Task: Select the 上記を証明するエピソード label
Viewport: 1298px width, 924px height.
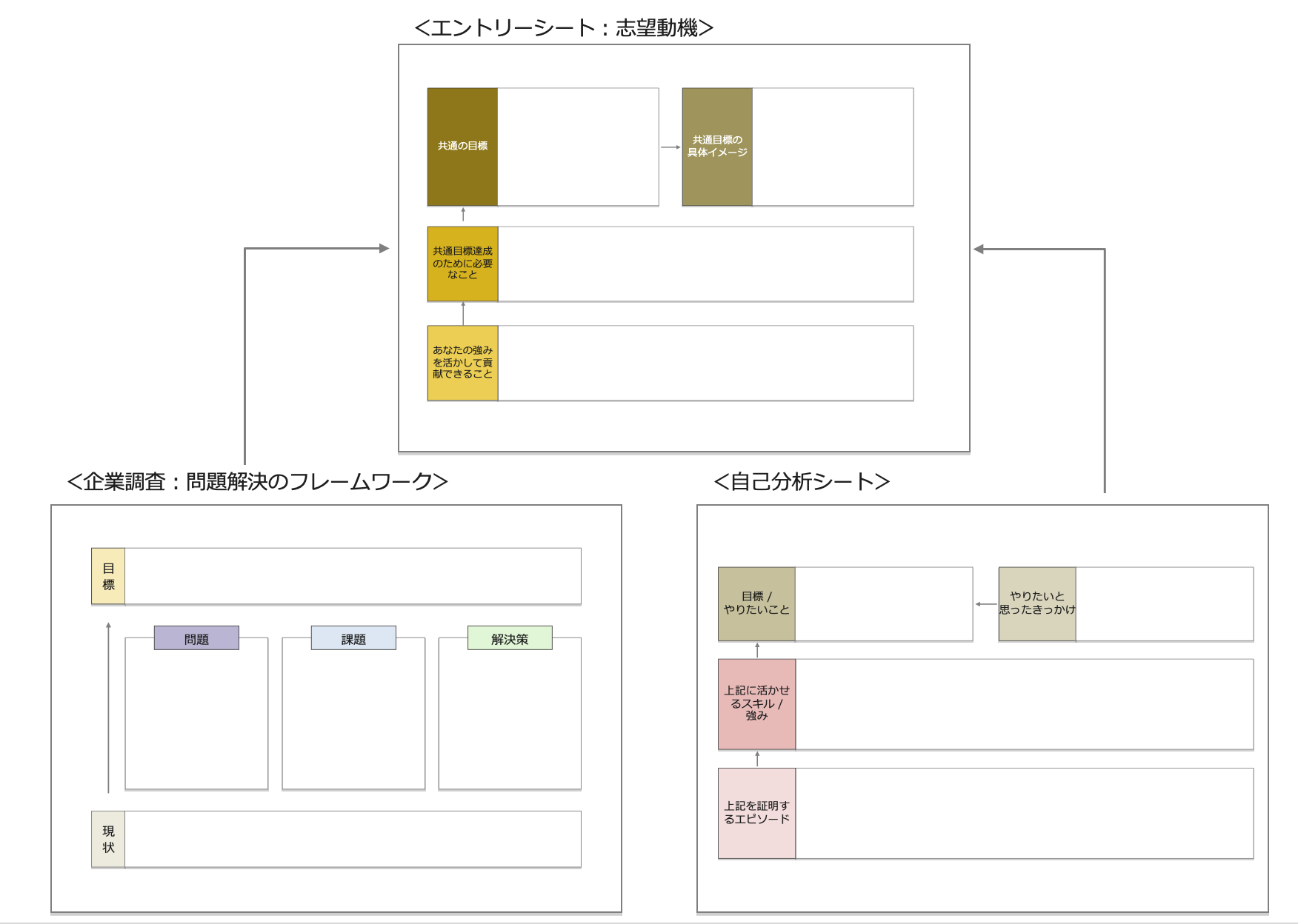Action: pos(757,813)
